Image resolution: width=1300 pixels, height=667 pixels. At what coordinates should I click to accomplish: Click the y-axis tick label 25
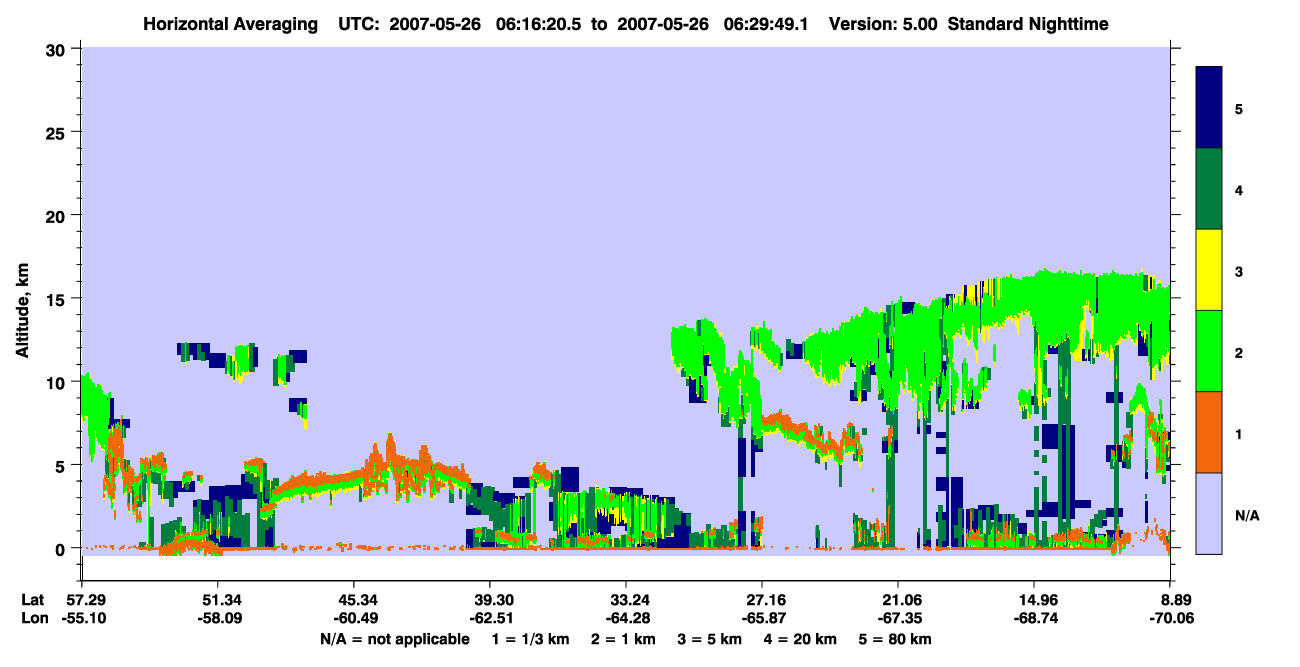(58, 132)
